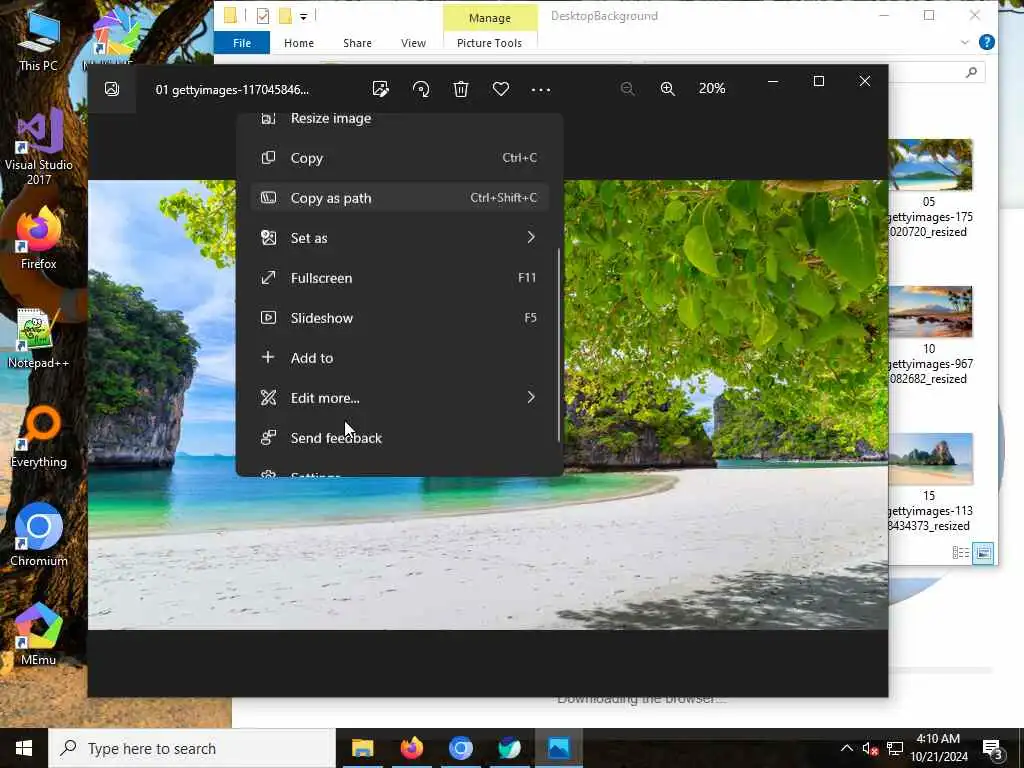Viewport: 1024px width, 768px height.
Task: Click the muted volume tray icon
Action: click(x=870, y=748)
